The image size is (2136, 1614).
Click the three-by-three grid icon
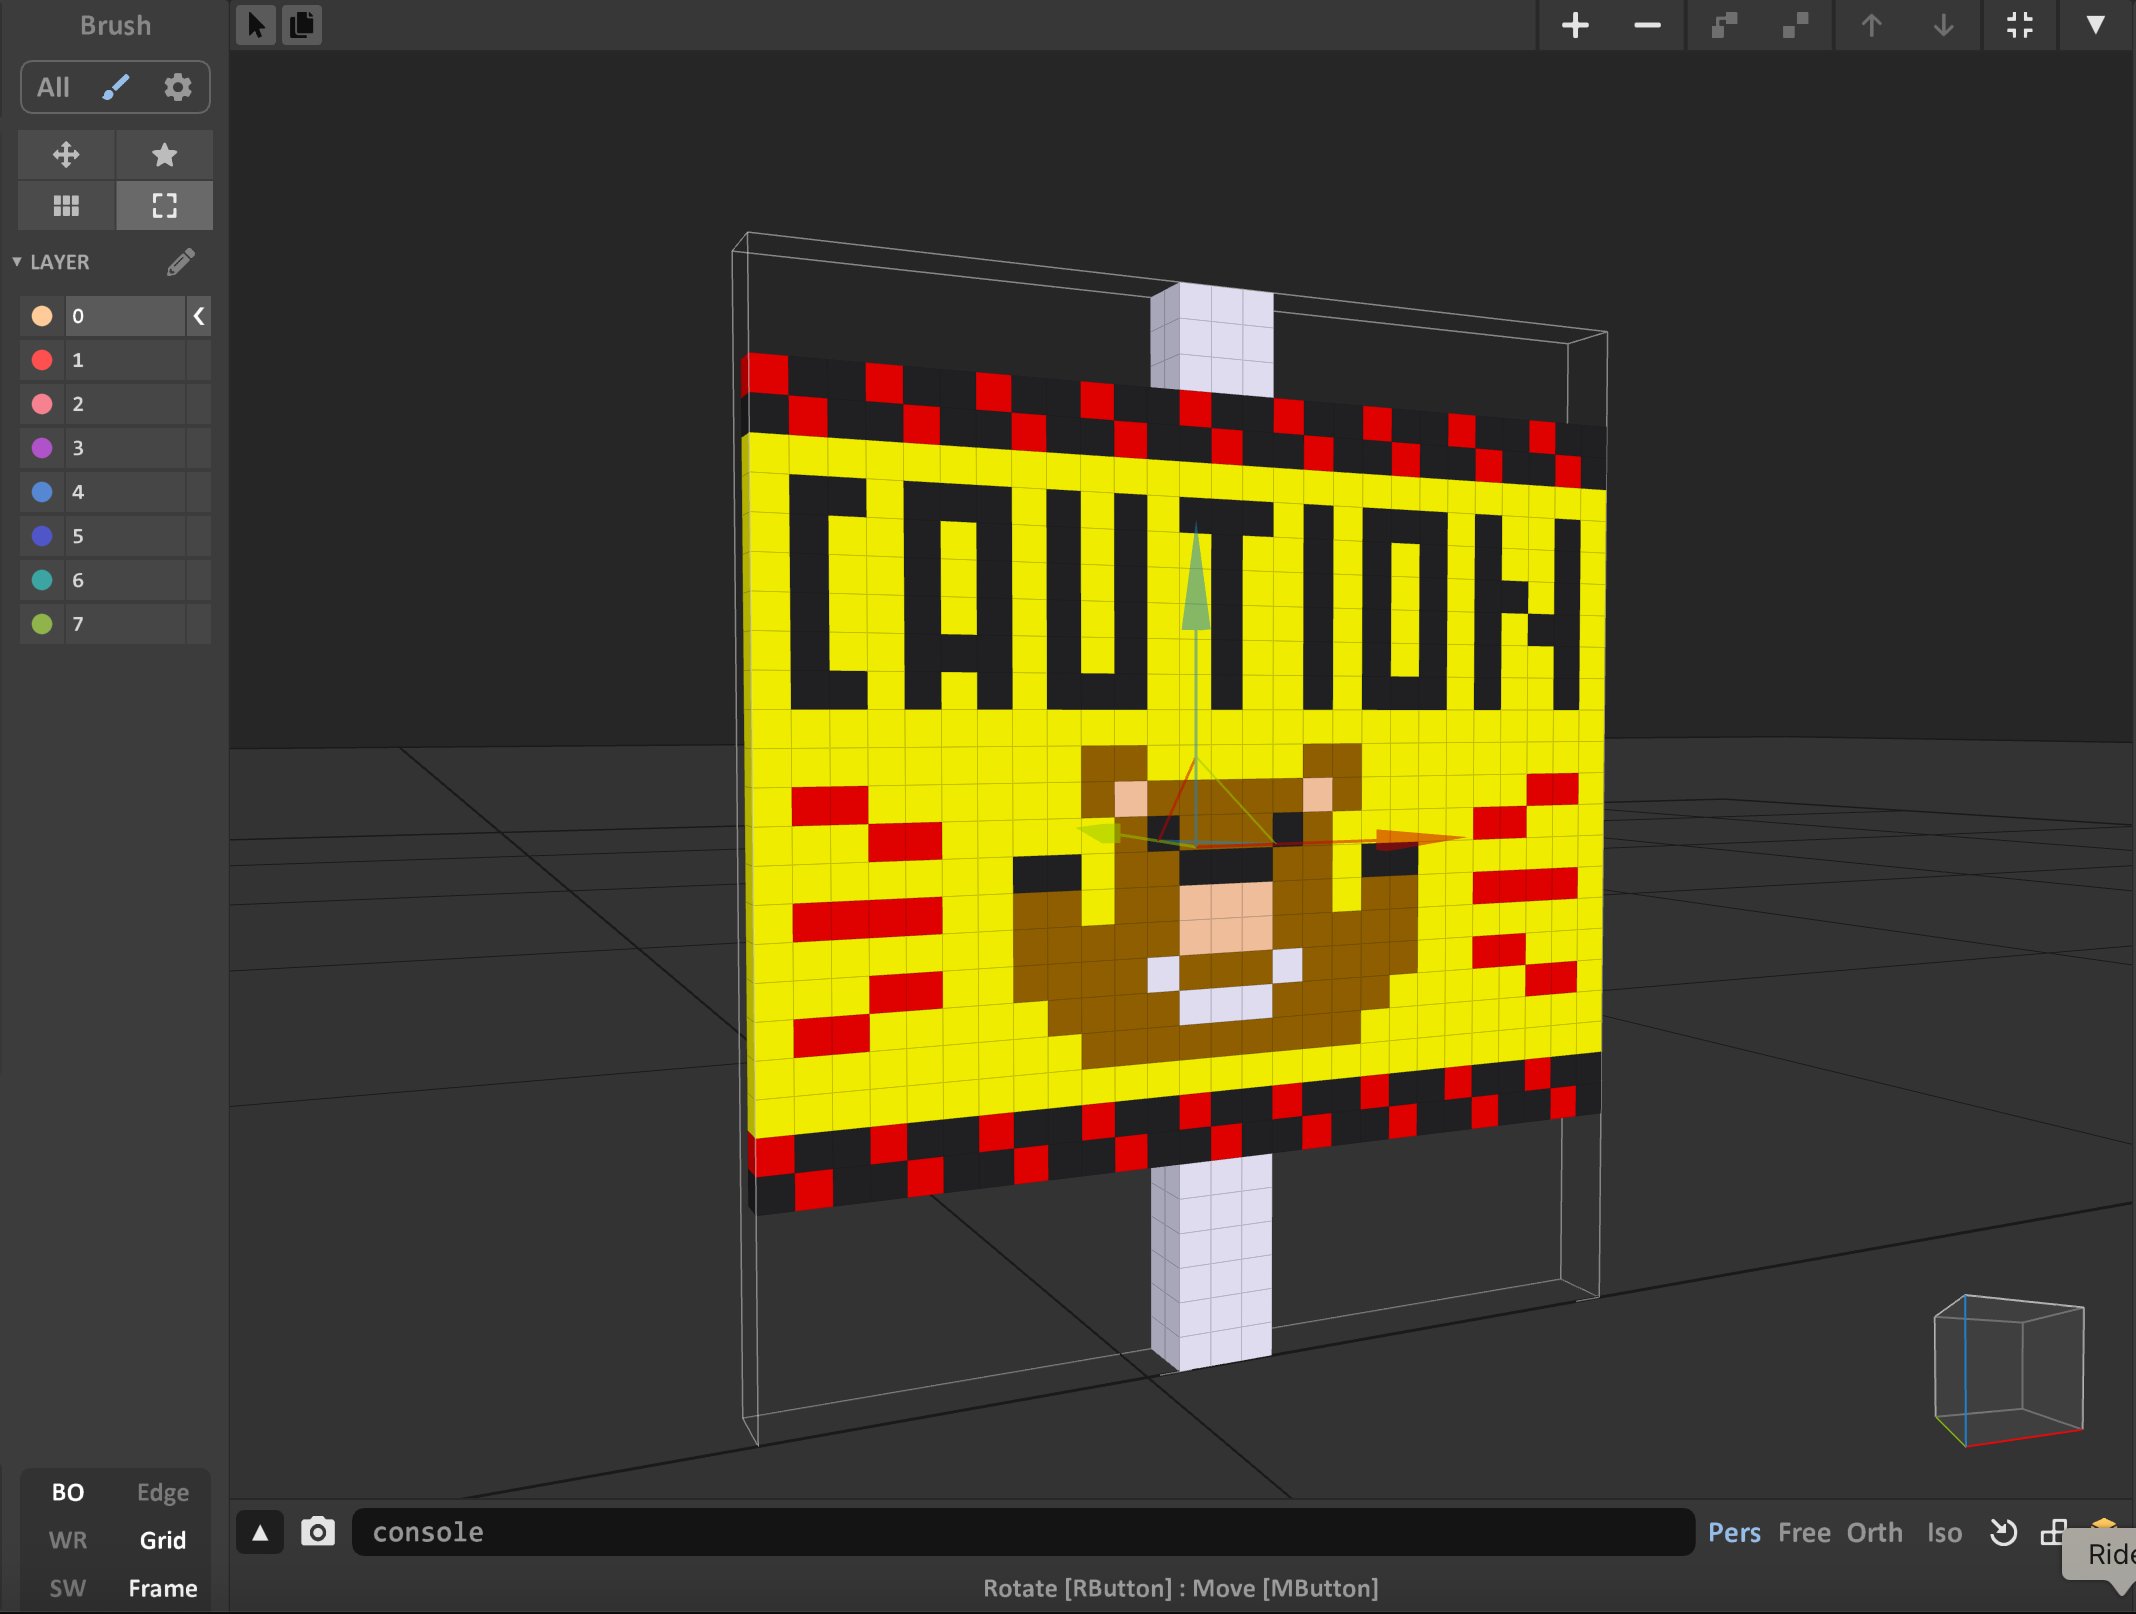(x=66, y=206)
